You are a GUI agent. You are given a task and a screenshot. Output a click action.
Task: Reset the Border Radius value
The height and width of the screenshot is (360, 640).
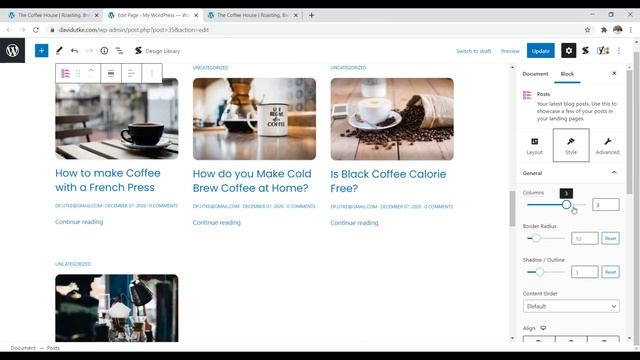610,238
